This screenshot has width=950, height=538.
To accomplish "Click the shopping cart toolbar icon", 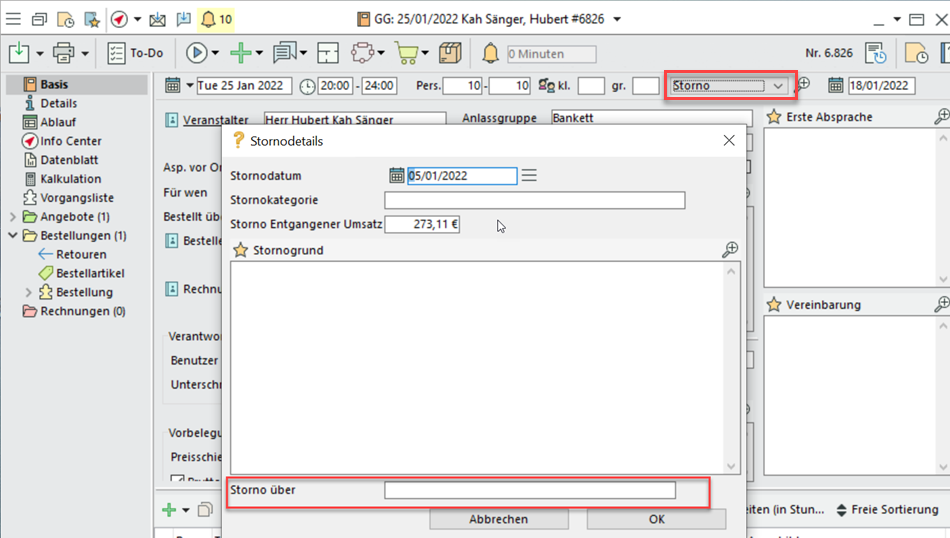I will pos(406,53).
